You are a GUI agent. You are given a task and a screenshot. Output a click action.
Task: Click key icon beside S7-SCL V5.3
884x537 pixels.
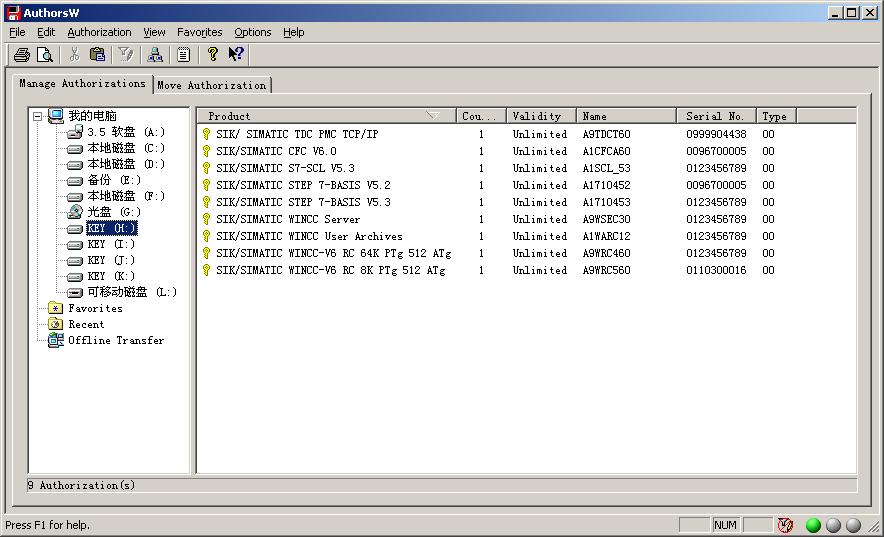206,168
